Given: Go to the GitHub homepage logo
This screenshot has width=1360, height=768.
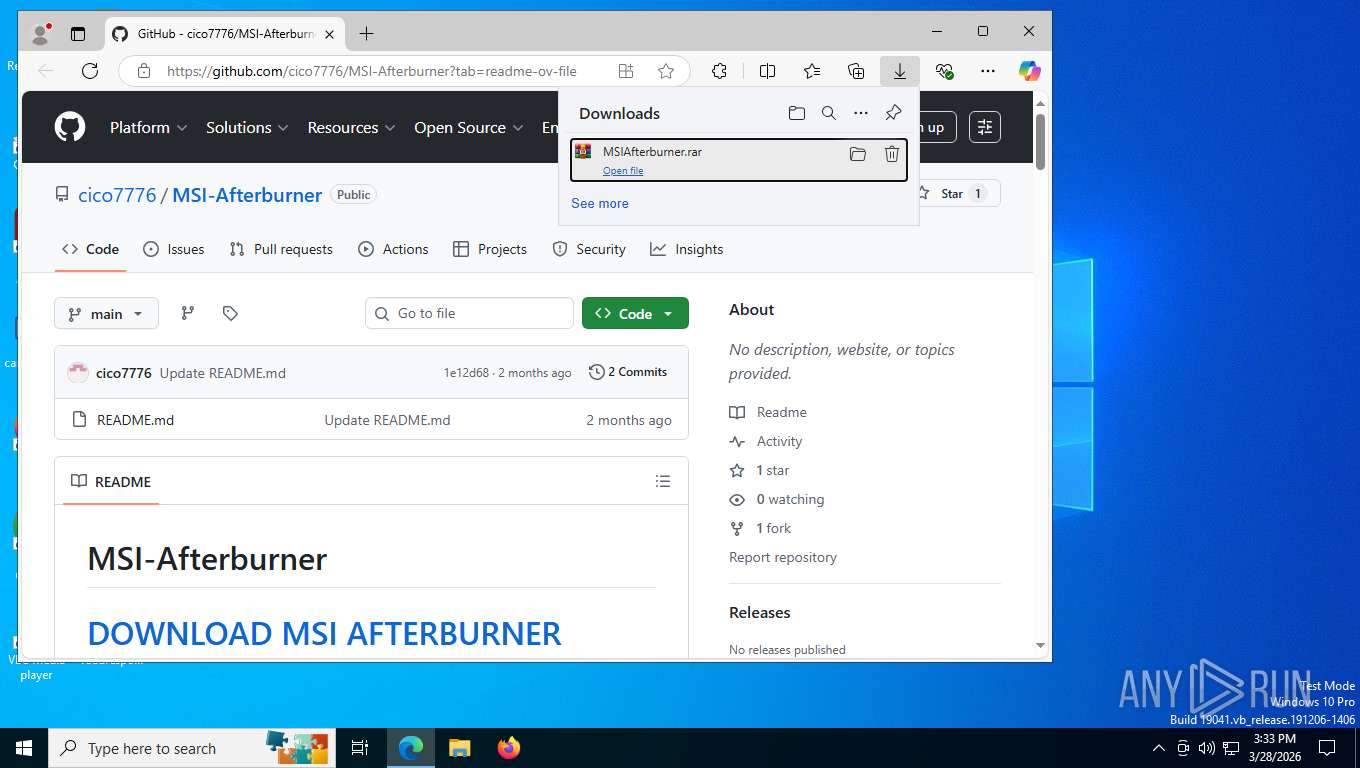Looking at the screenshot, I should pyautogui.click(x=70, y=127).
